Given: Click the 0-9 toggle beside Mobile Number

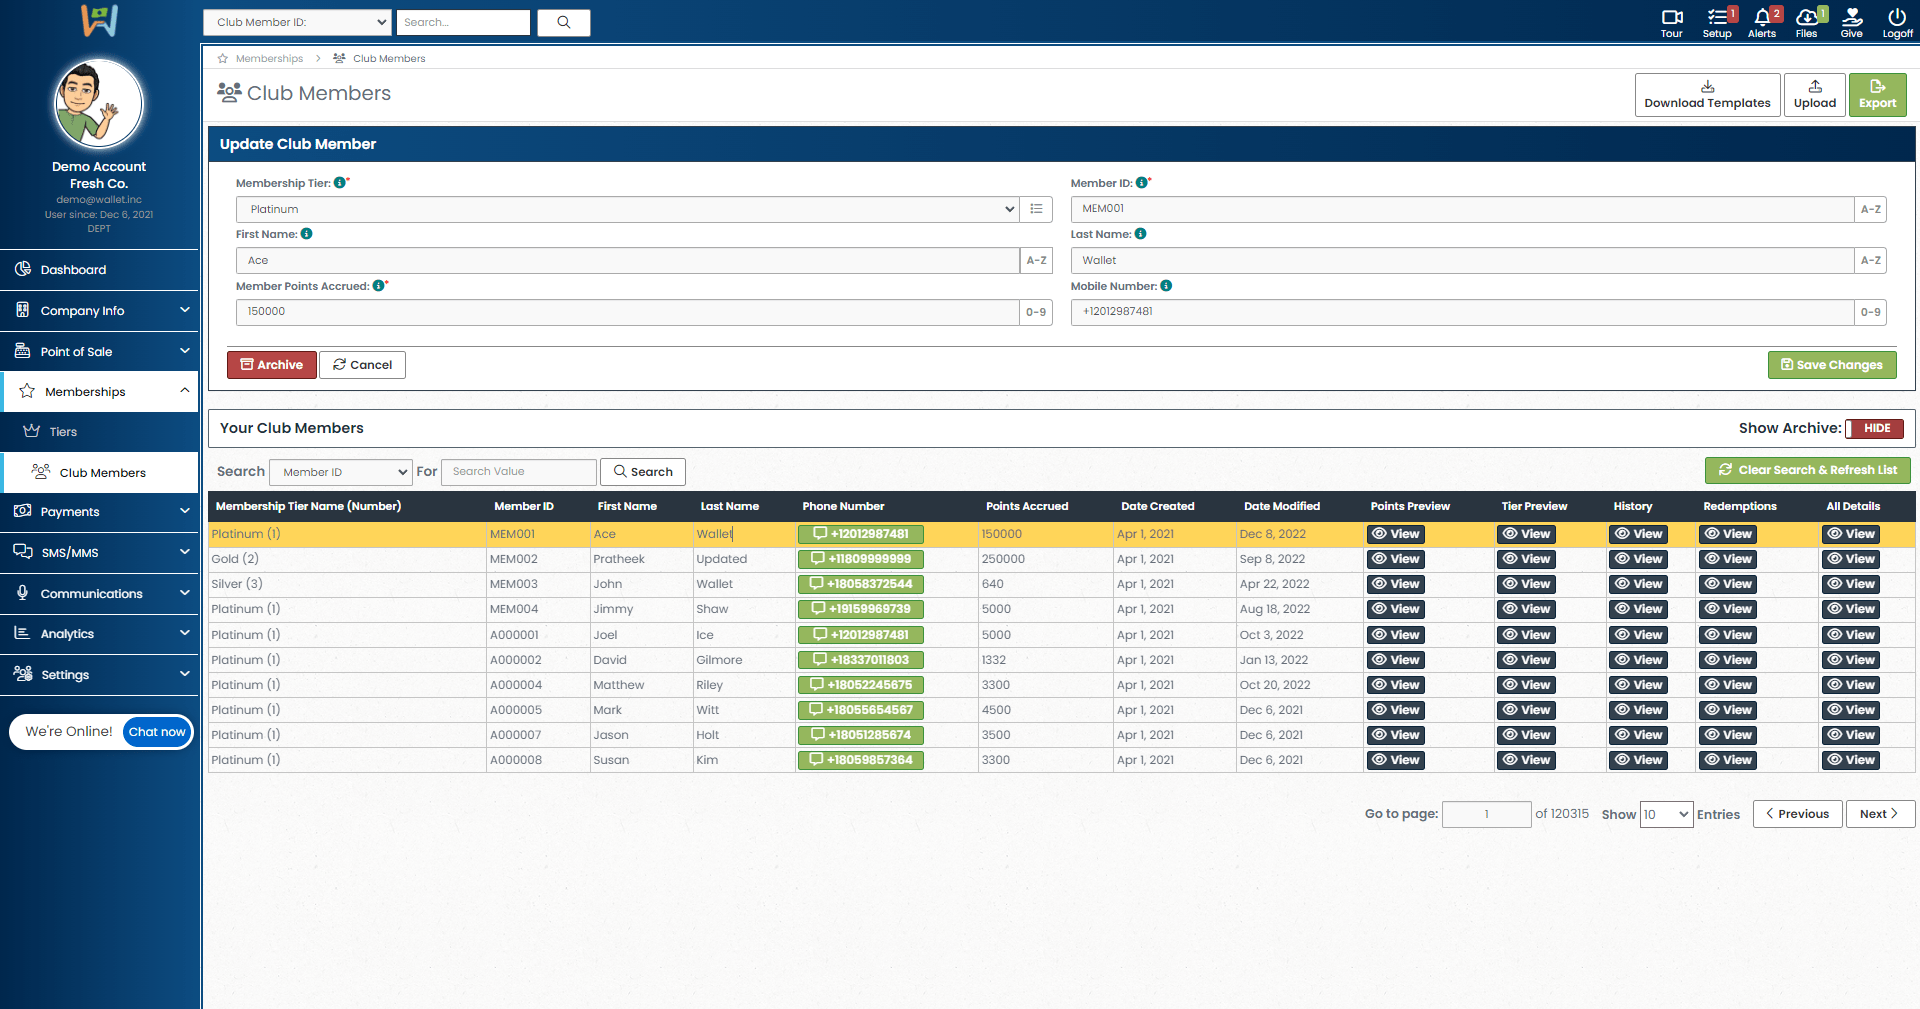Looking at the screenshot, I should click(x=1870, y=312).
